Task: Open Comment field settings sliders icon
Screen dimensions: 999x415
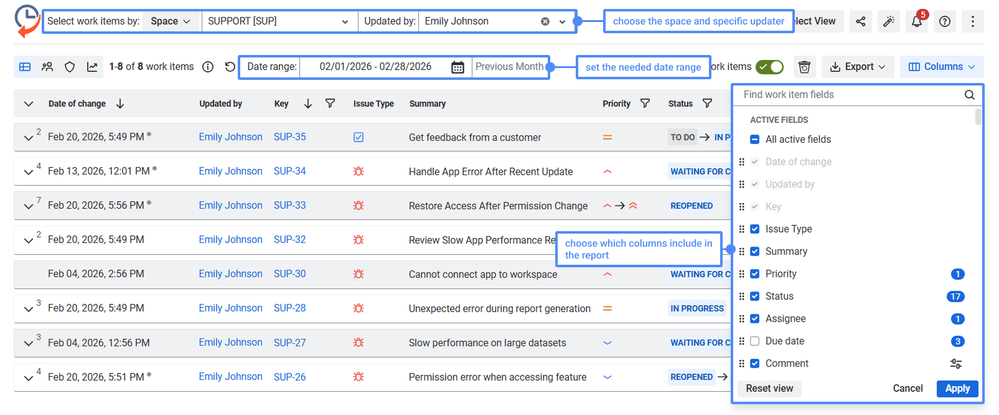Action: (x=956, y=363)
